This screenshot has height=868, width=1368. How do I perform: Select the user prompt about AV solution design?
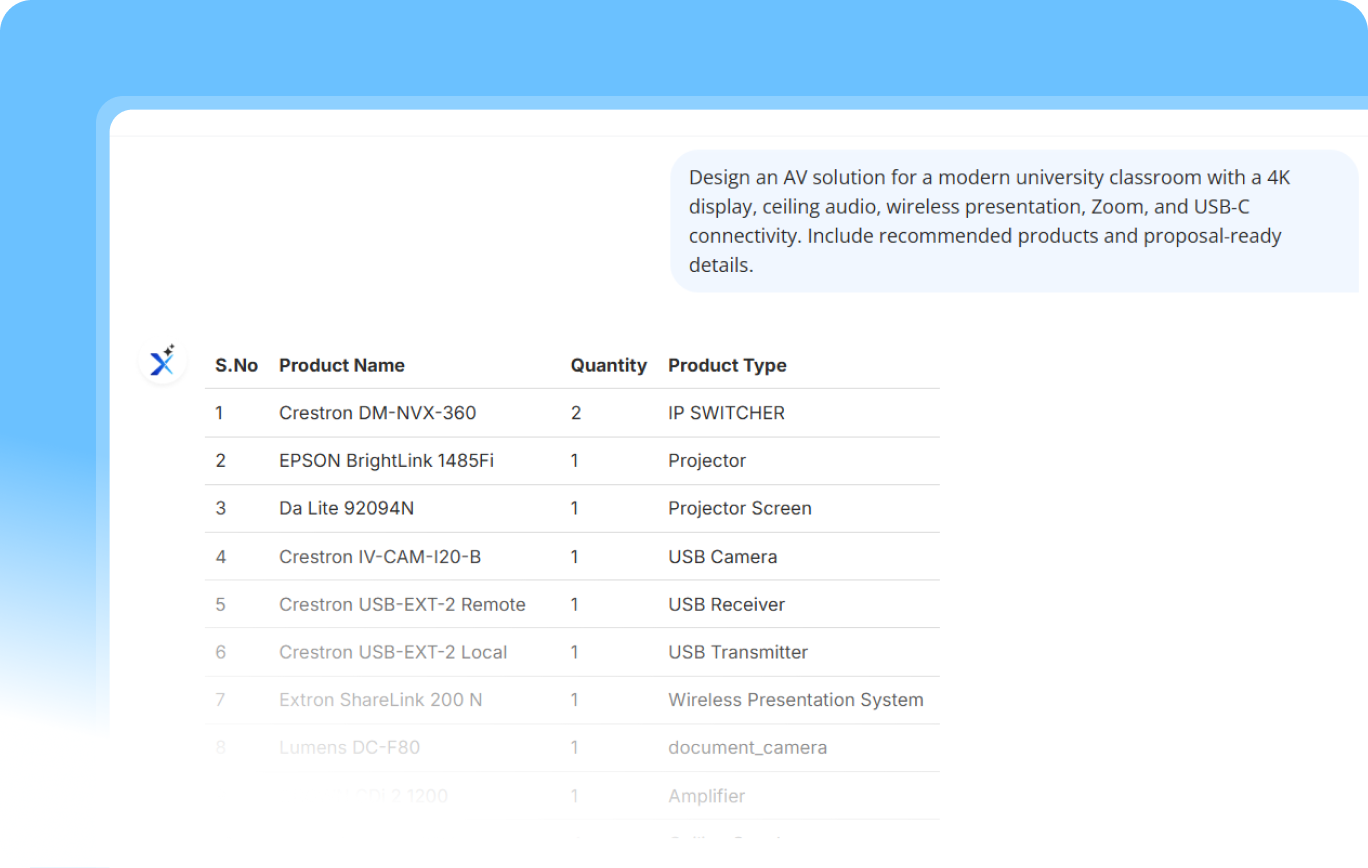(1014, 221)
